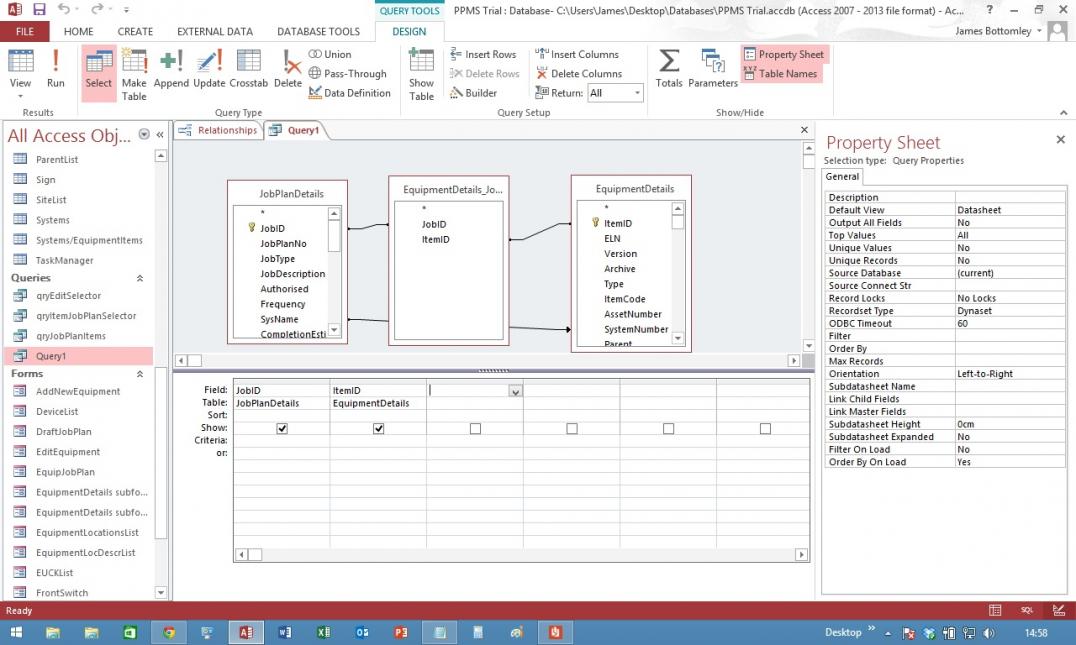Click the Run query icon
The image size is (1076, 645).
point(56,70)
